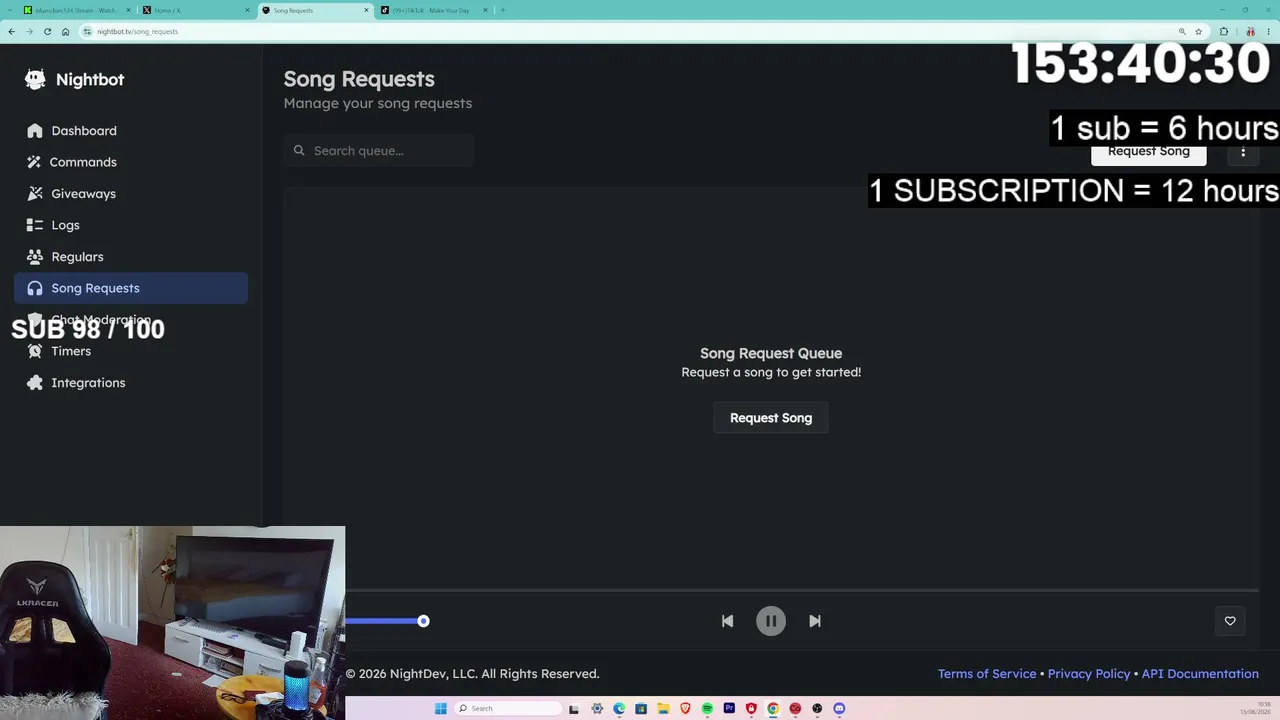The image size is (1280, 720).
Task: Open File Explorer from taskbar
Action: coord(663,708)
